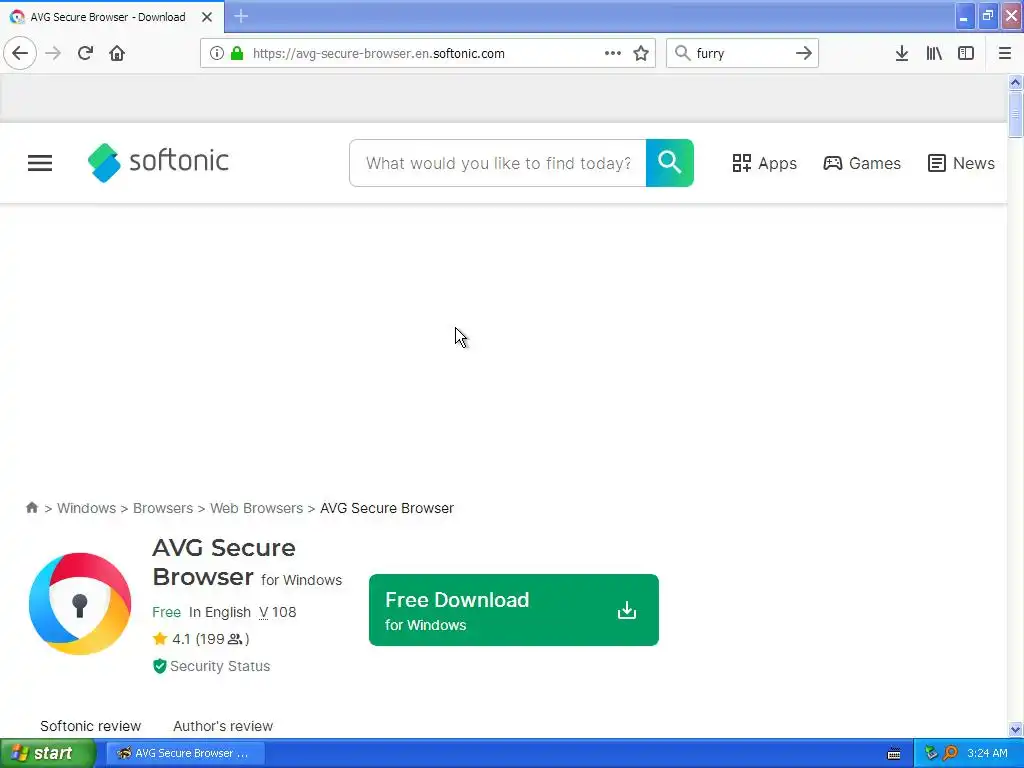Click the AVG Secure Browser app logo
1024x768 pixels.
(80, 603)
